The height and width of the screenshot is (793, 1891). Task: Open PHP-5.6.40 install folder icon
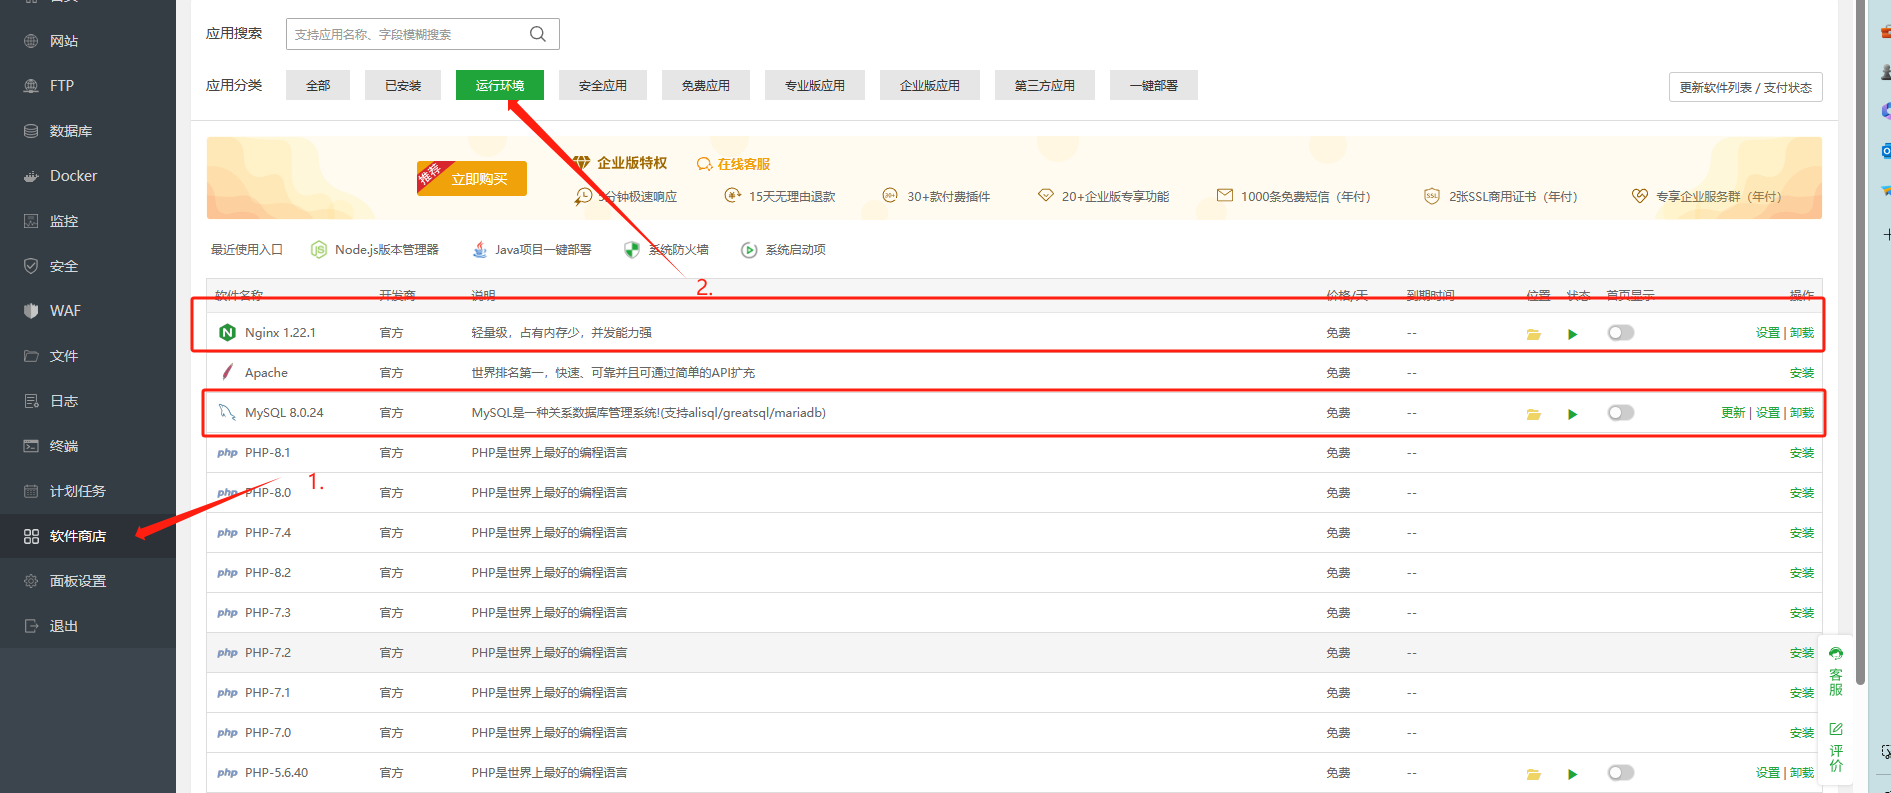[x=1534, y=774]
